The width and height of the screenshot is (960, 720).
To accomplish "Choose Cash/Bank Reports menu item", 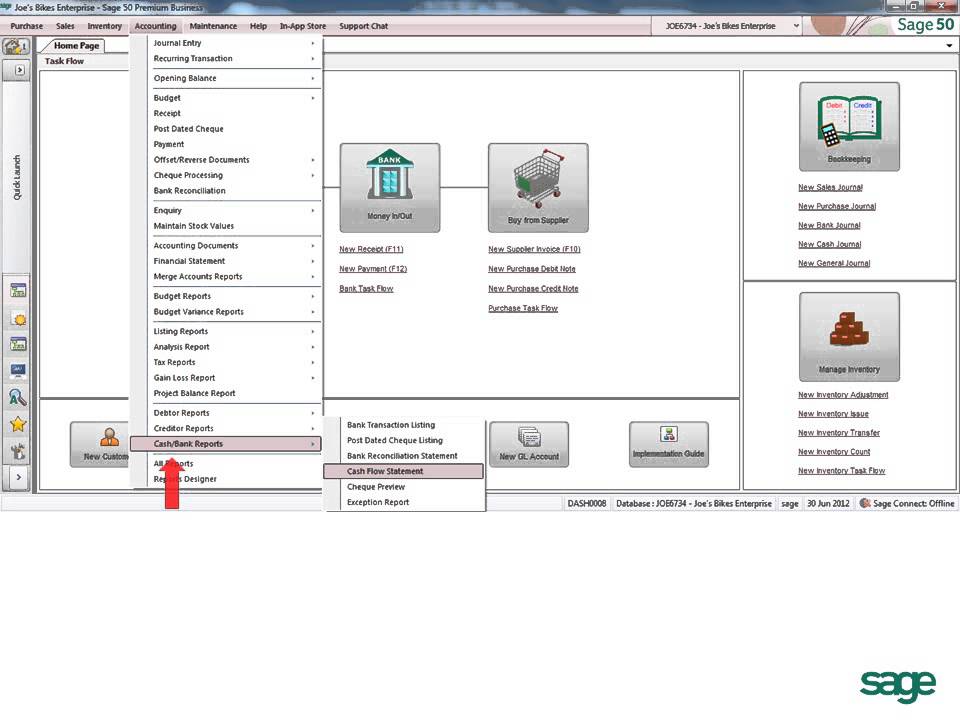I will 226,443.
